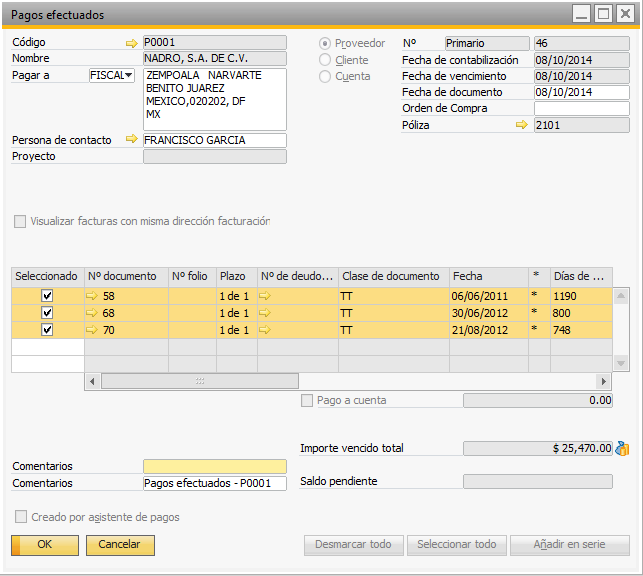This screenshot has width=643, height=576.
Task: Open the Primario series dropdown
Action: (x=487, y=43)
